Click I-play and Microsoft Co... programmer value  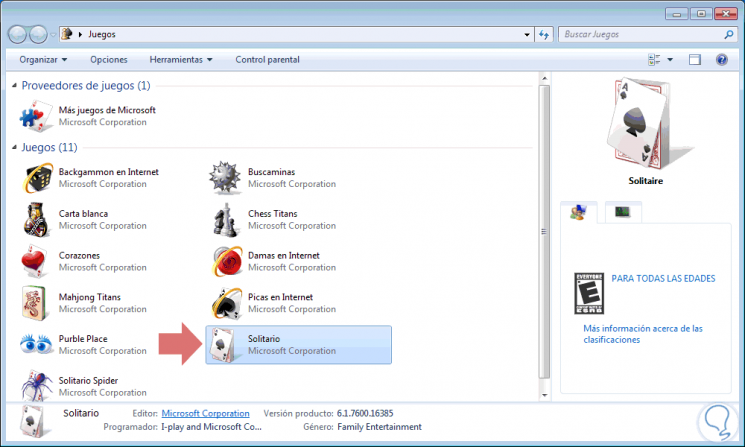[x=211, y=427]
